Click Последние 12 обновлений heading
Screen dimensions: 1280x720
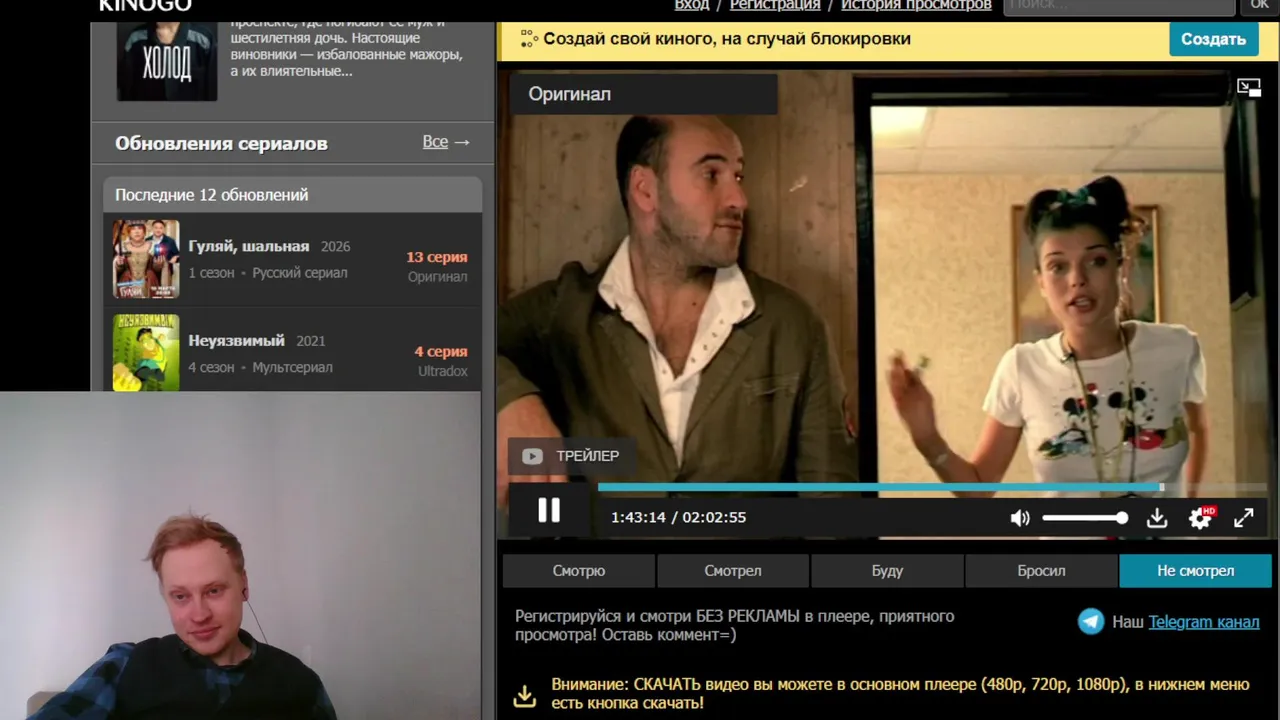pyautogui.click(x=212, y=195)
